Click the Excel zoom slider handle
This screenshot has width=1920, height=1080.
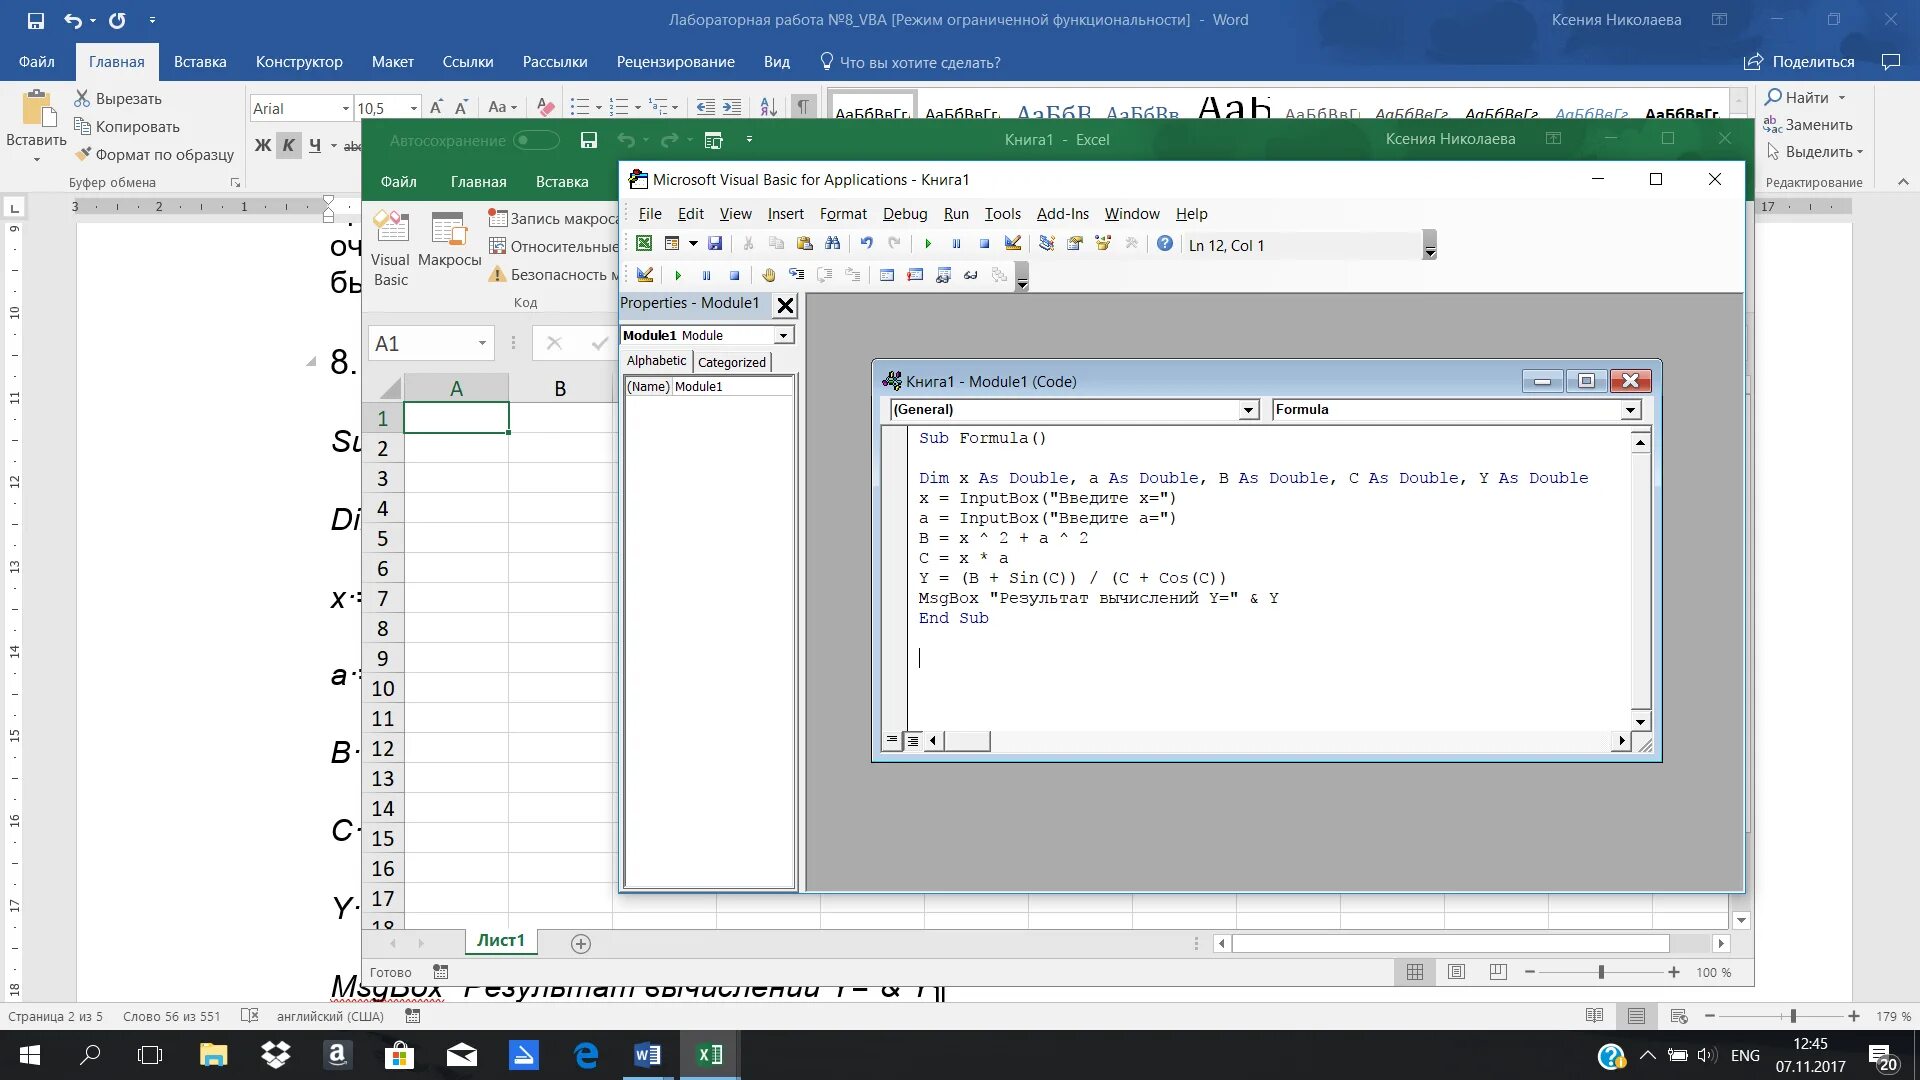(x=1601, y=972)
